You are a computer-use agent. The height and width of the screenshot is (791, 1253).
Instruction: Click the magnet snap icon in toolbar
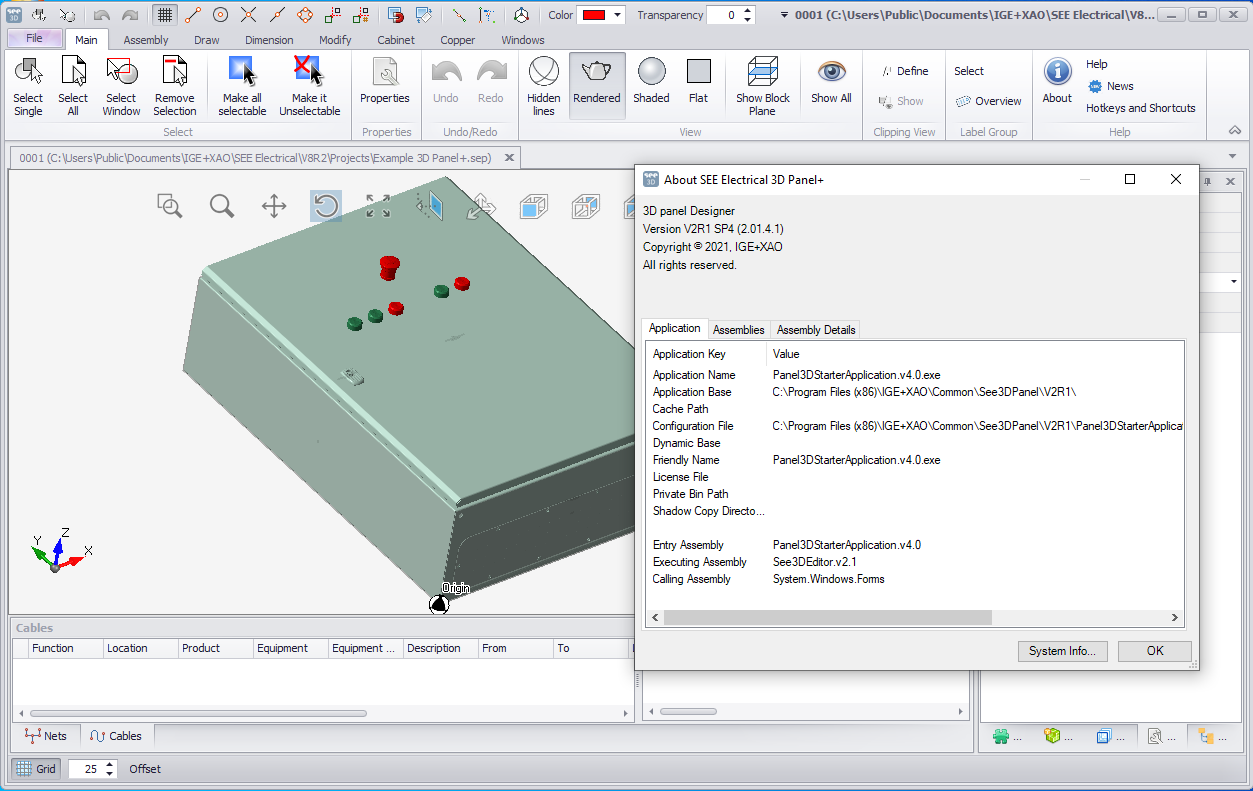tap(397, 15)
